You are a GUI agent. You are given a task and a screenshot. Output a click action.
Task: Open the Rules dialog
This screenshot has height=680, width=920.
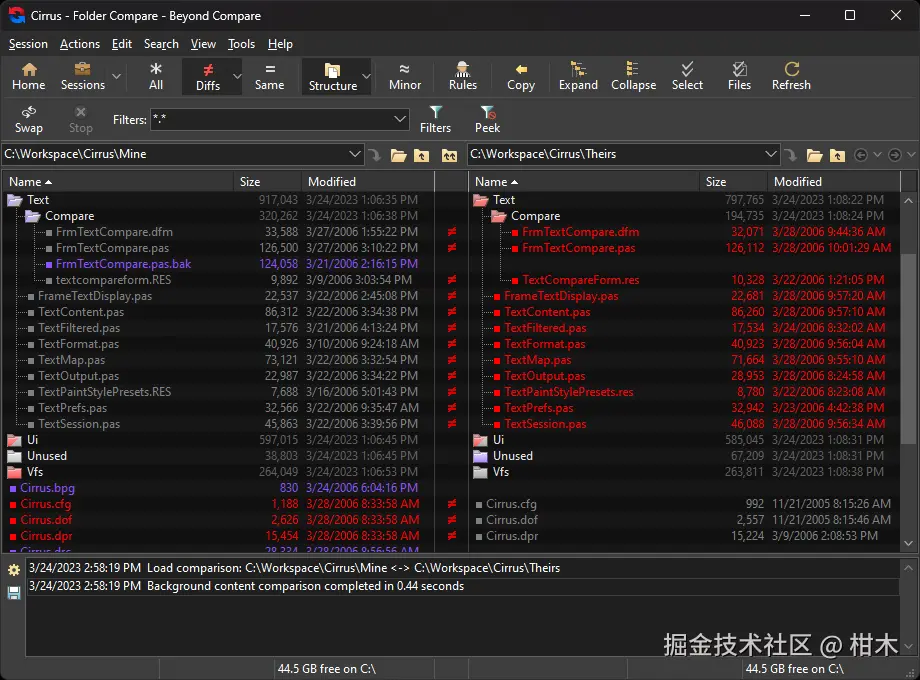[463, 76]
